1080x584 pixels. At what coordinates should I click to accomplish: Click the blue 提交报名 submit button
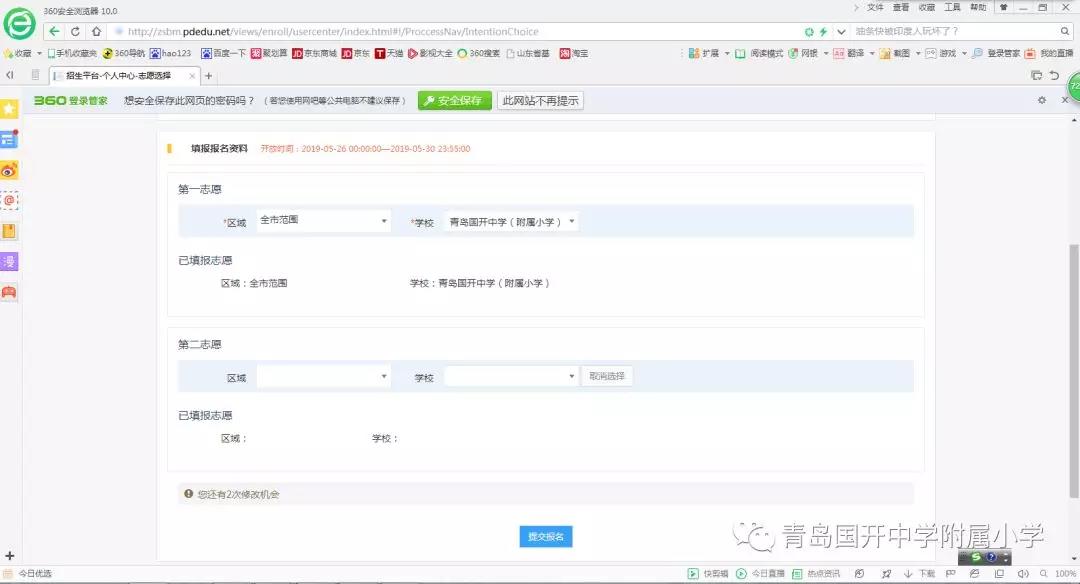tap(546, 537)
